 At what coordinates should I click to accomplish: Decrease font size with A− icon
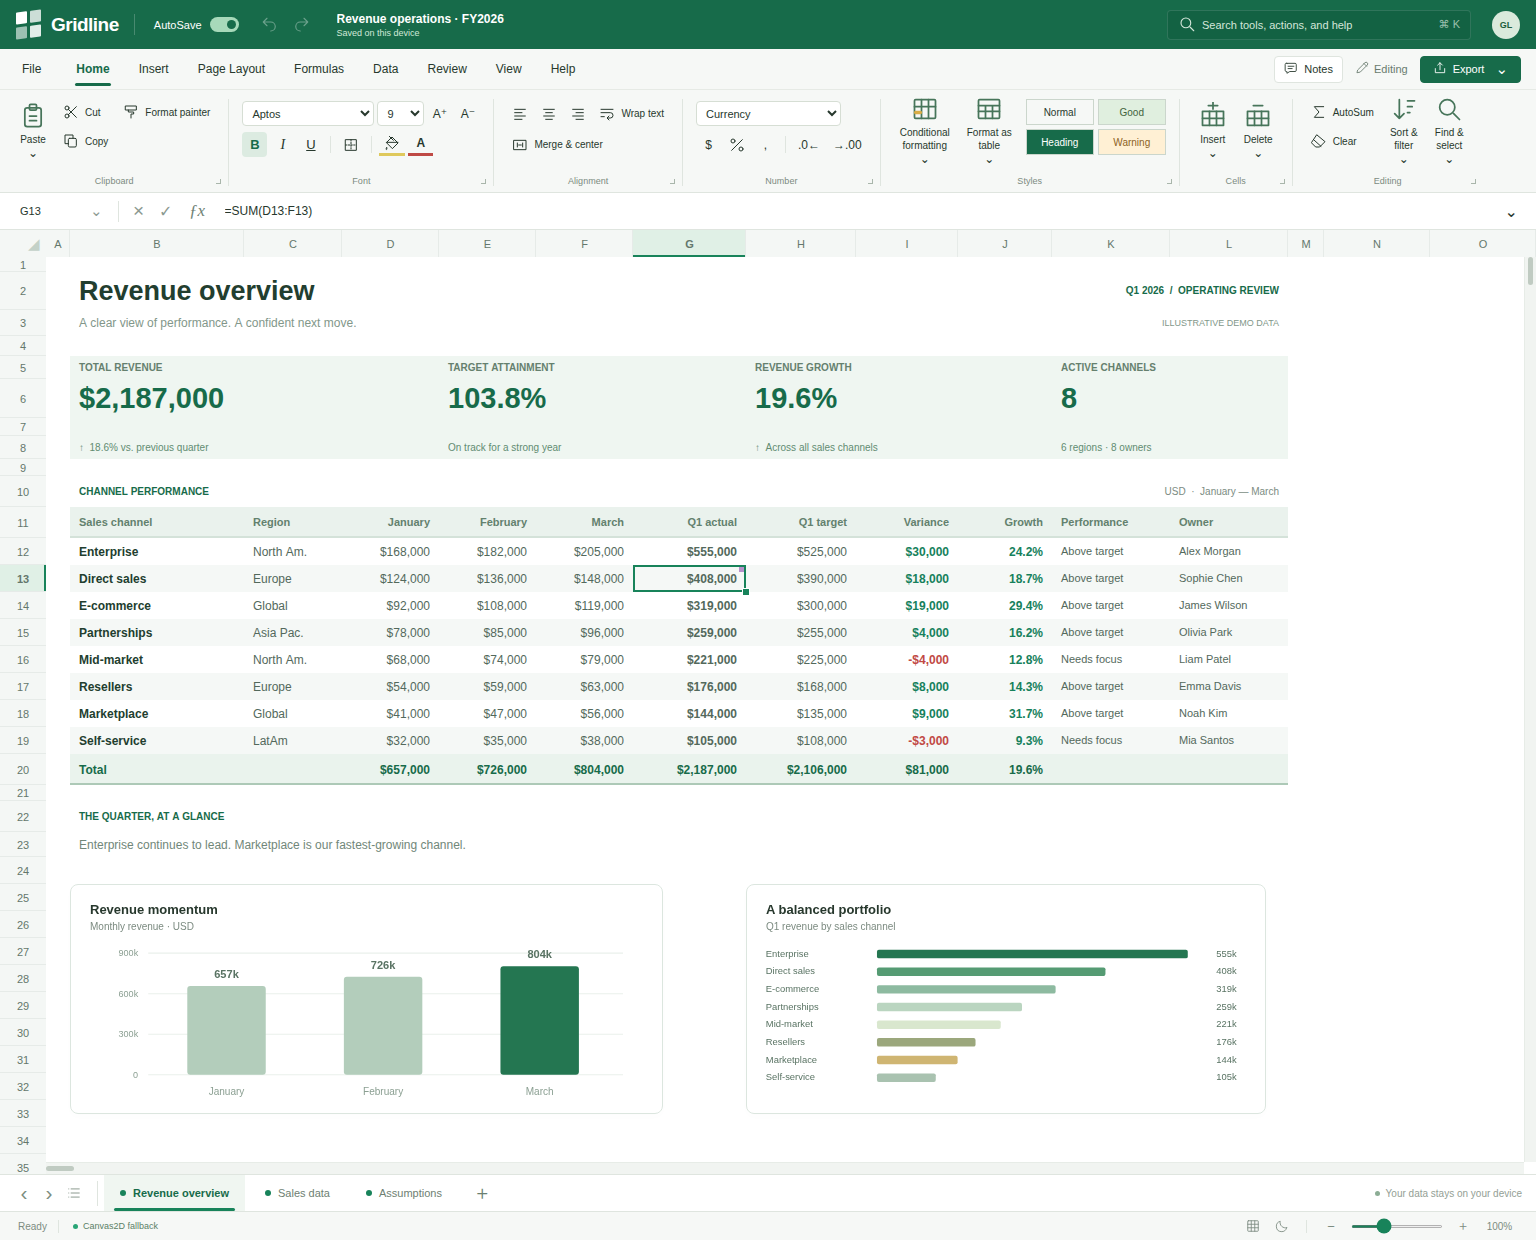(x=467, y=114)
